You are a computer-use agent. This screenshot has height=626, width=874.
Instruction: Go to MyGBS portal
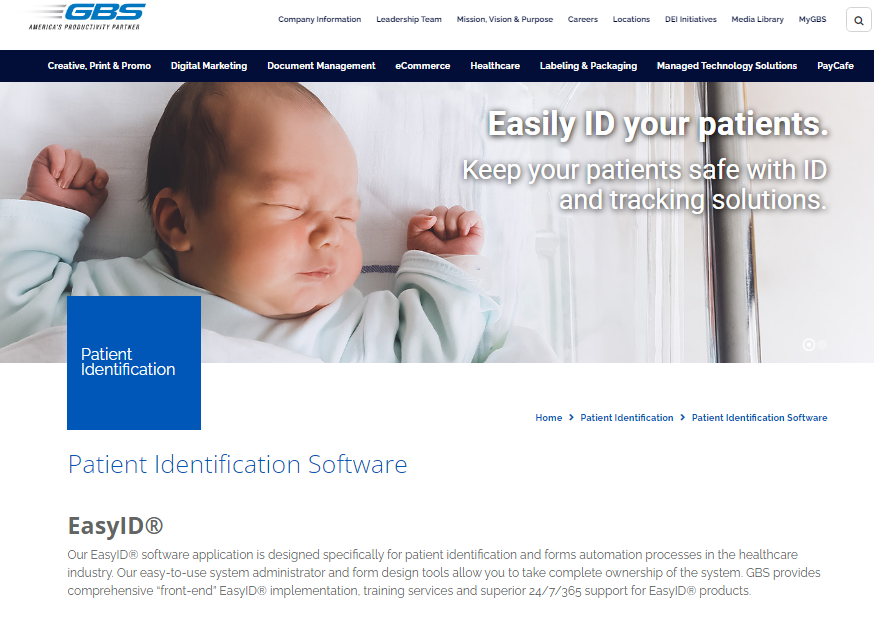pyautogui.click(x=812, y=19)
